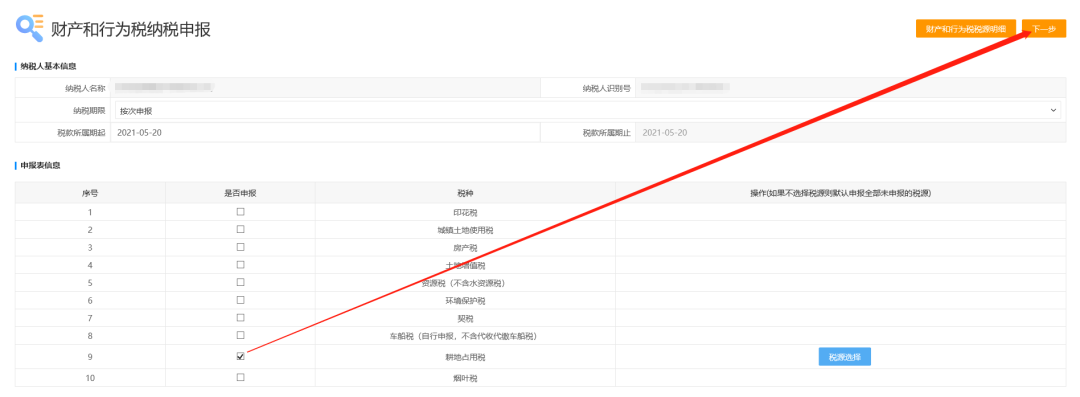The height and width of the screenshot is (397, 1080).
Task: Click the 车船税（自行申报）cell
Action: pyautogui.click(x=465, y=336)
